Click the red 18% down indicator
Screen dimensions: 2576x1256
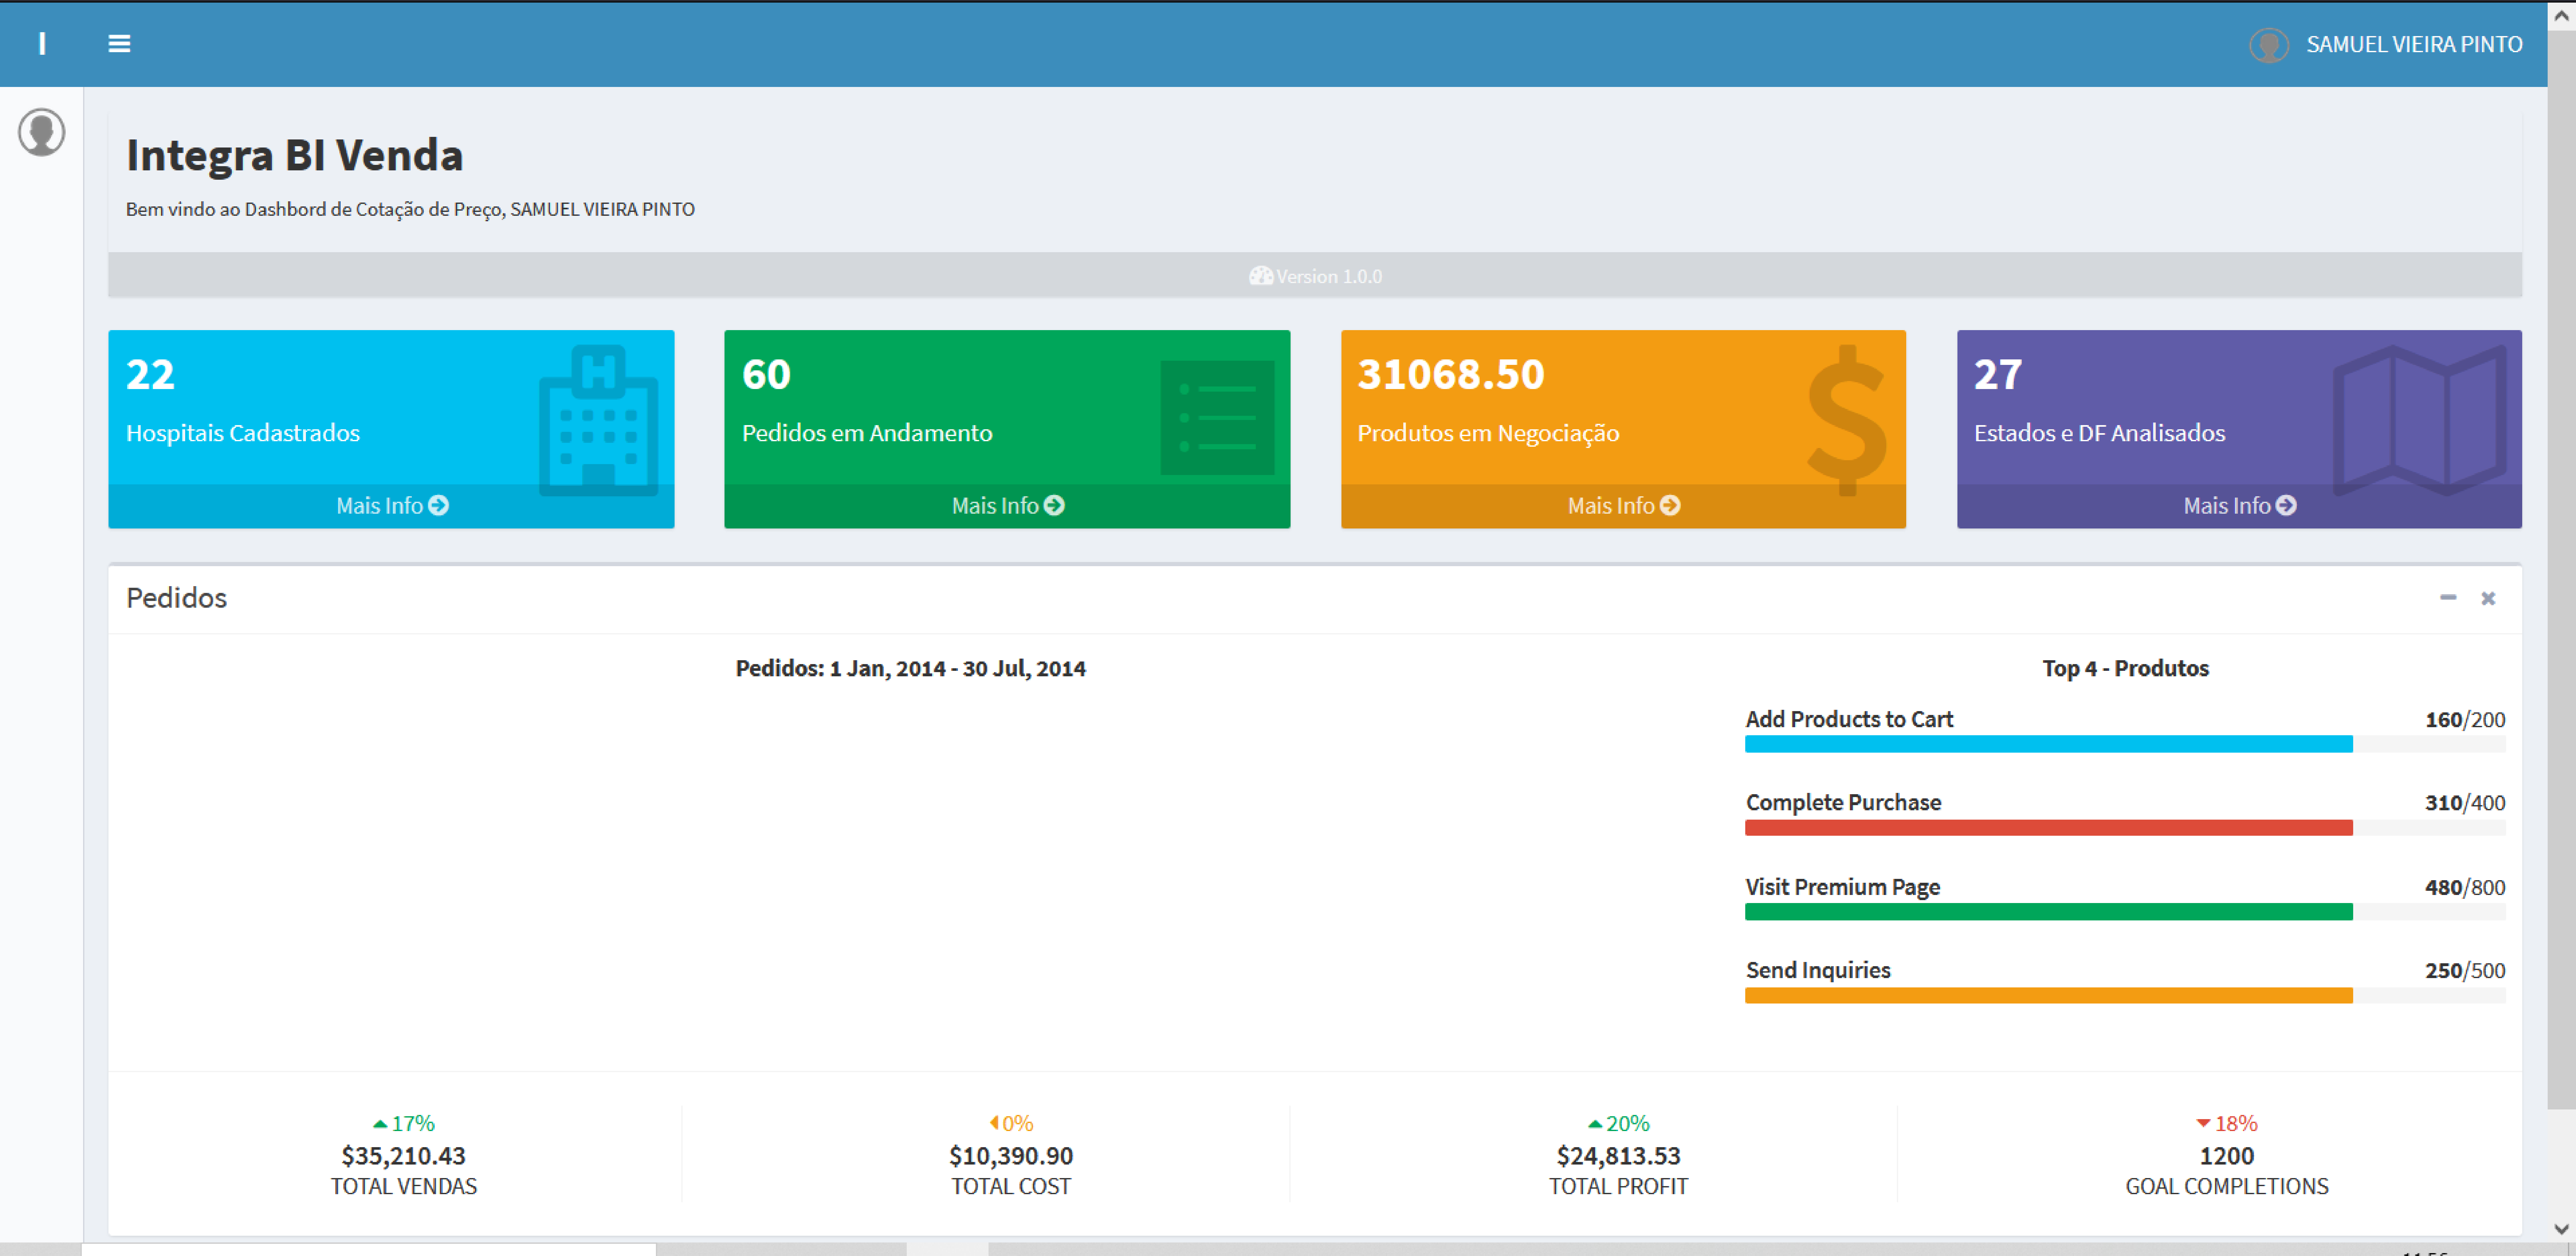coord(2227,1124)
